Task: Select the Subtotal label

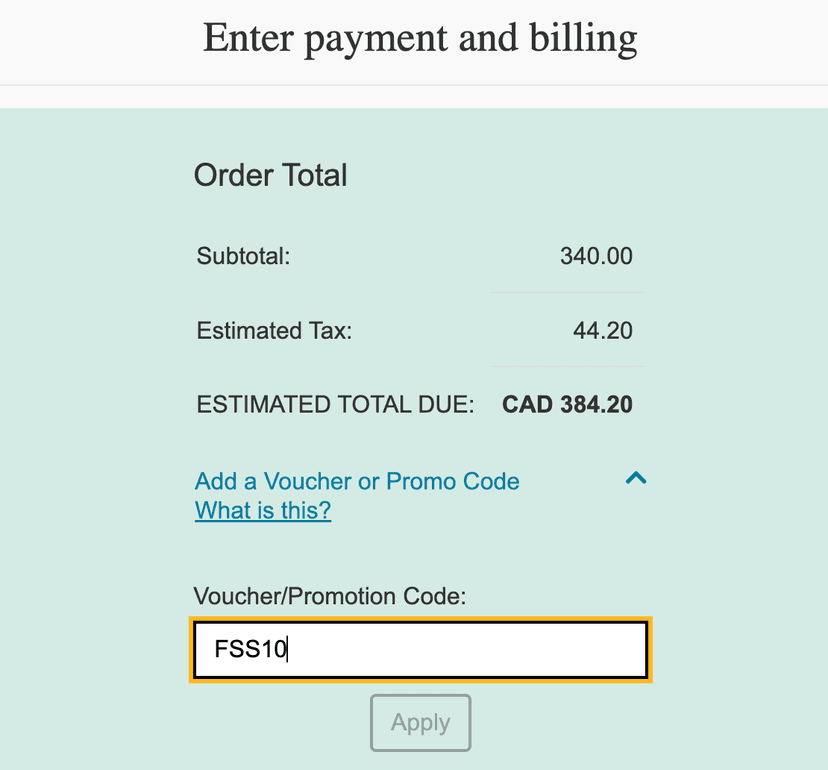Action: click(x=243, y=256)
